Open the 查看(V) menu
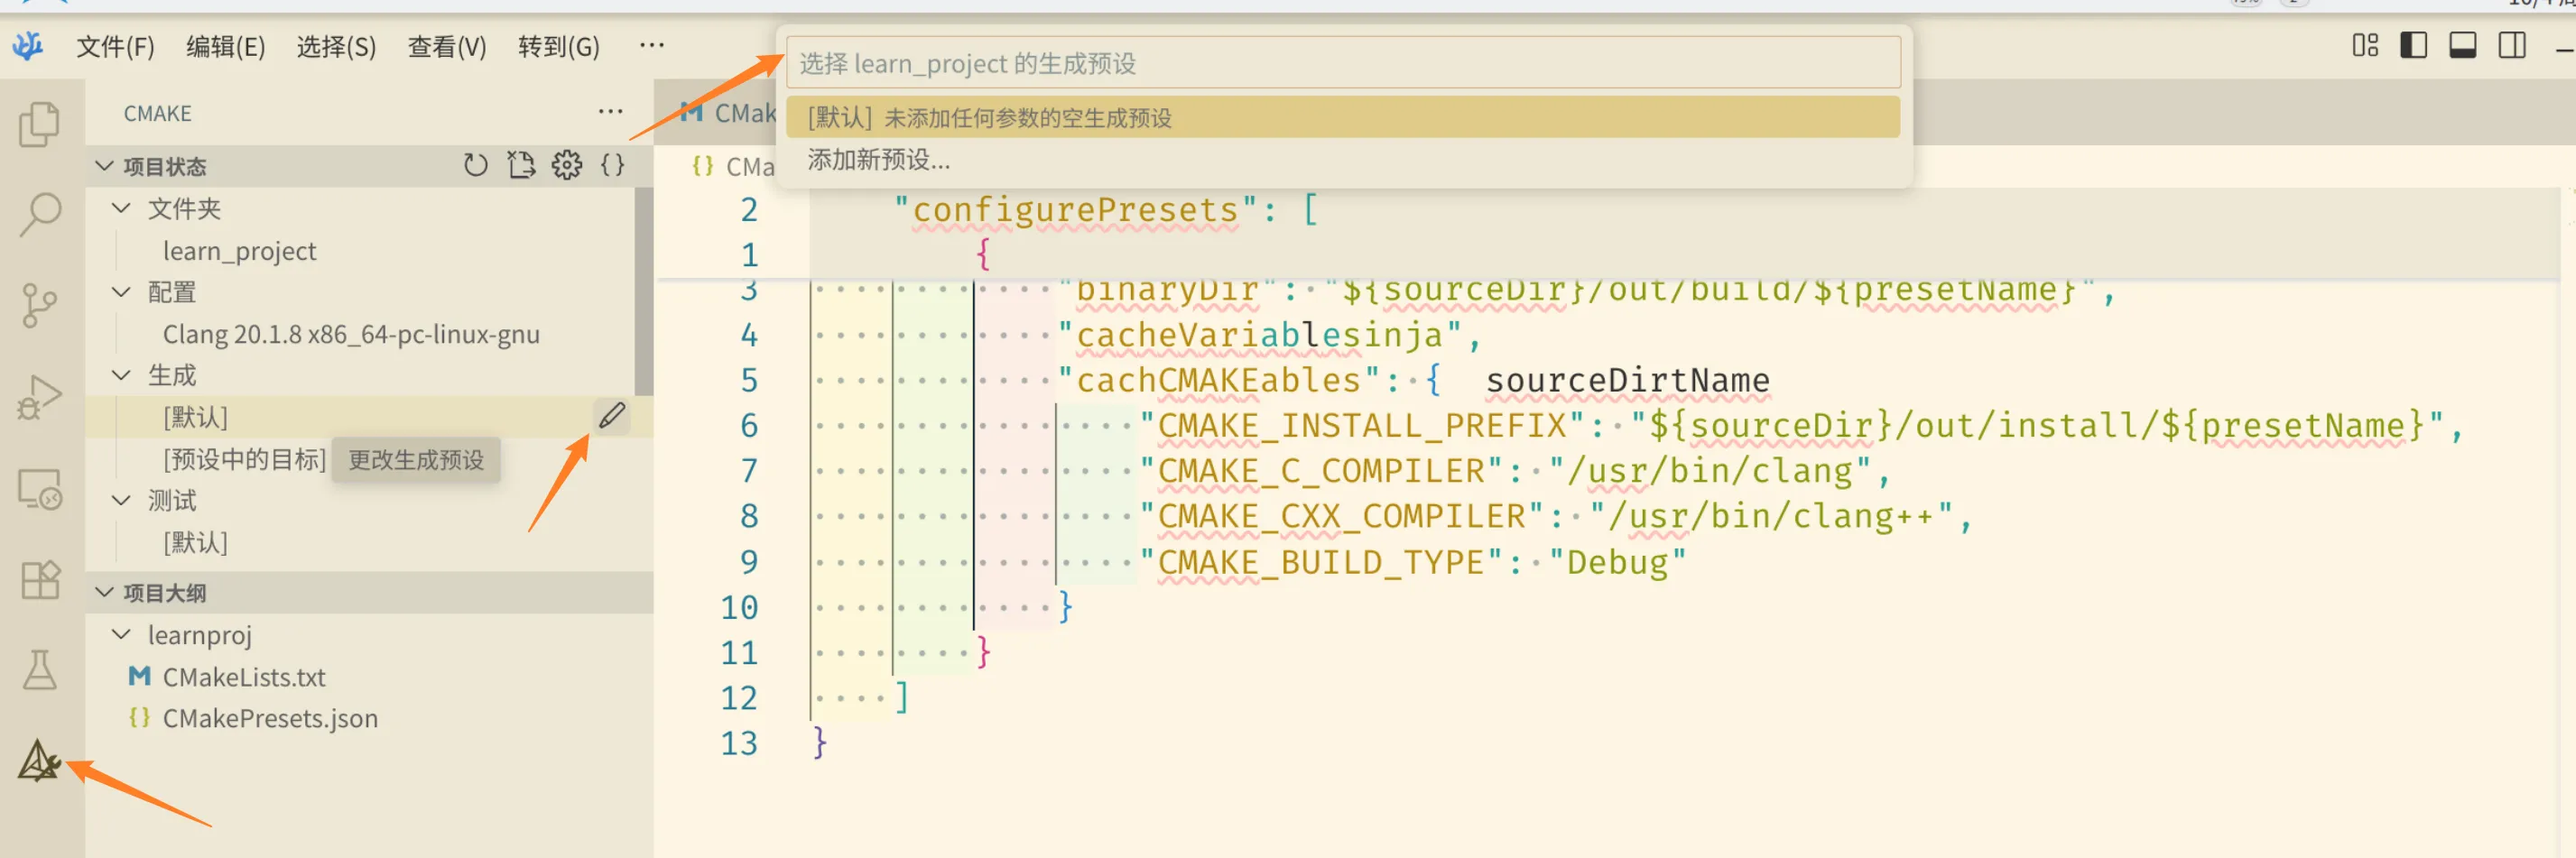Viewport: 2576px width, 858px height. (446, 46)
